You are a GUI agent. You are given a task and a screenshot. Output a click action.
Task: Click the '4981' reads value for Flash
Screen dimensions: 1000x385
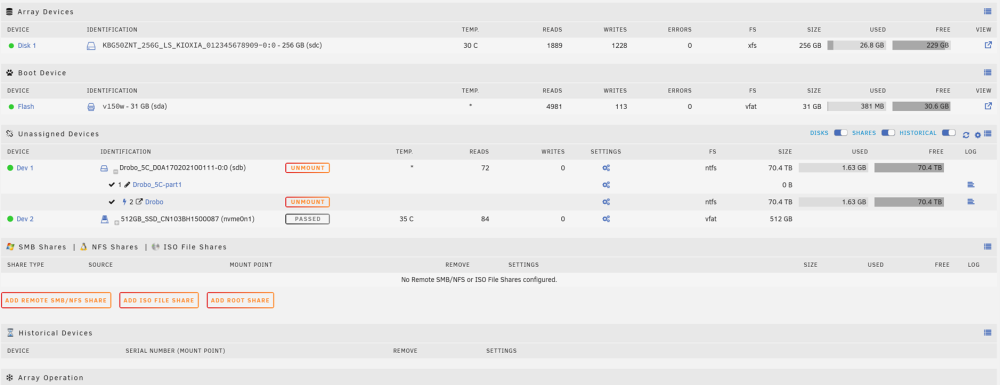click(554, 107)
